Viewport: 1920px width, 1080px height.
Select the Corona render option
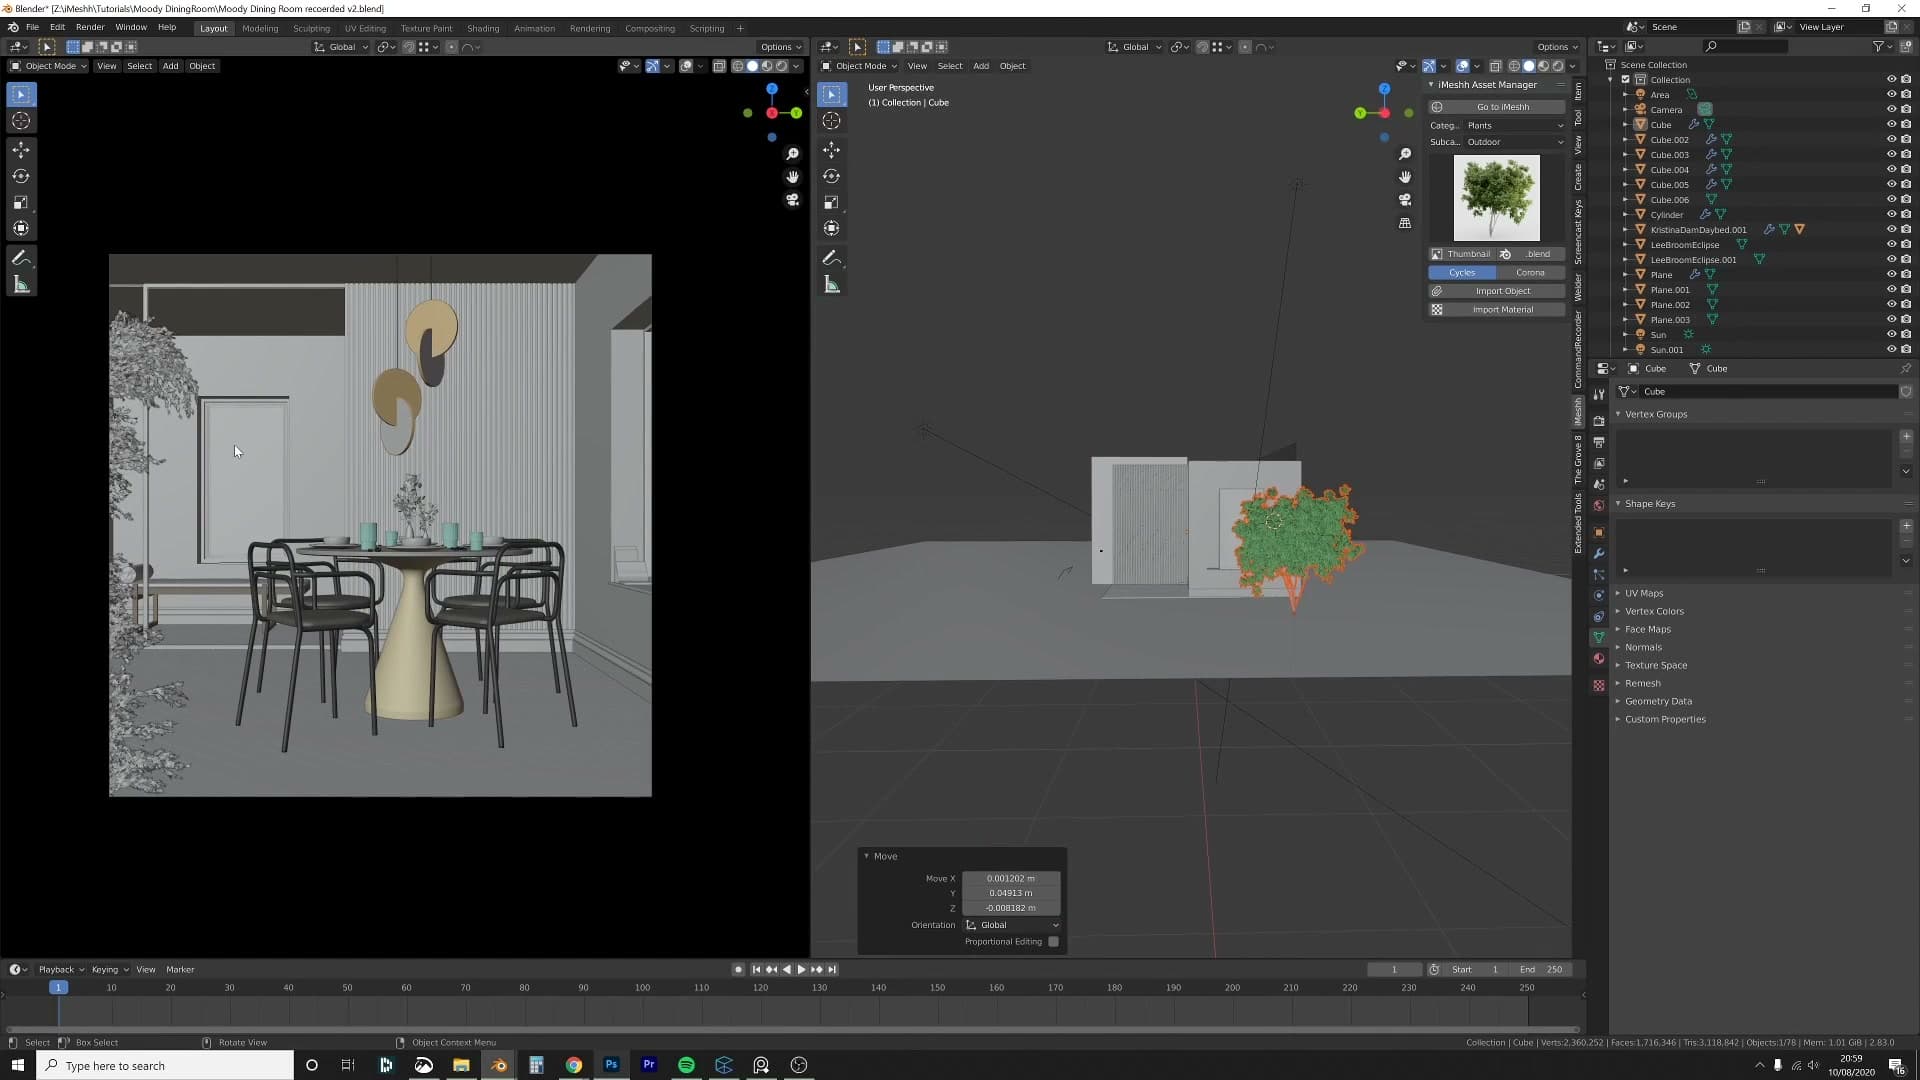tap(1530, 273)
